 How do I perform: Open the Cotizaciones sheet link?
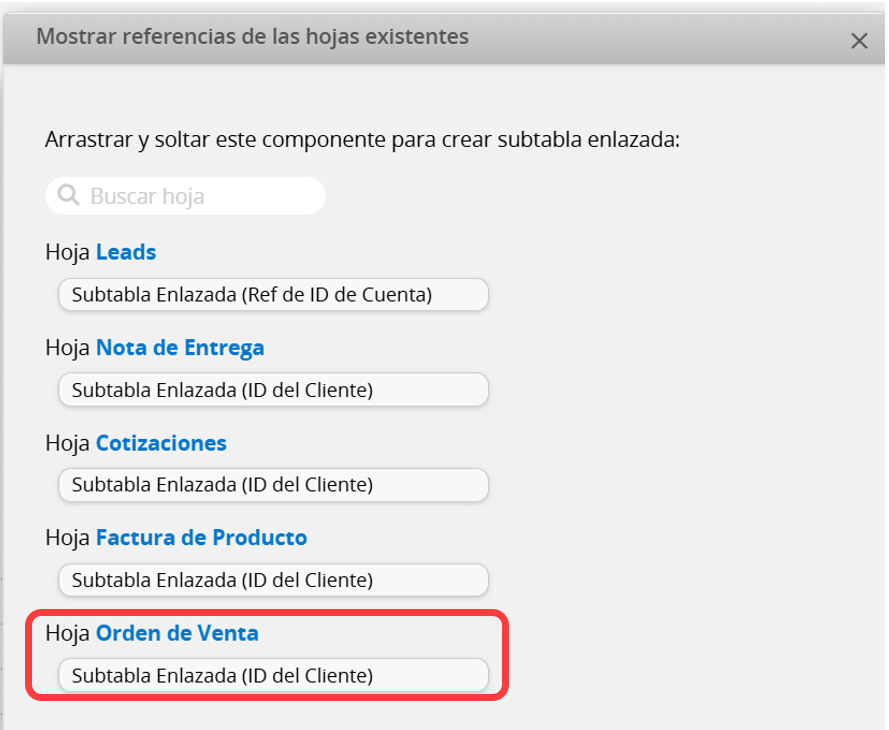[x=161, y=443]
